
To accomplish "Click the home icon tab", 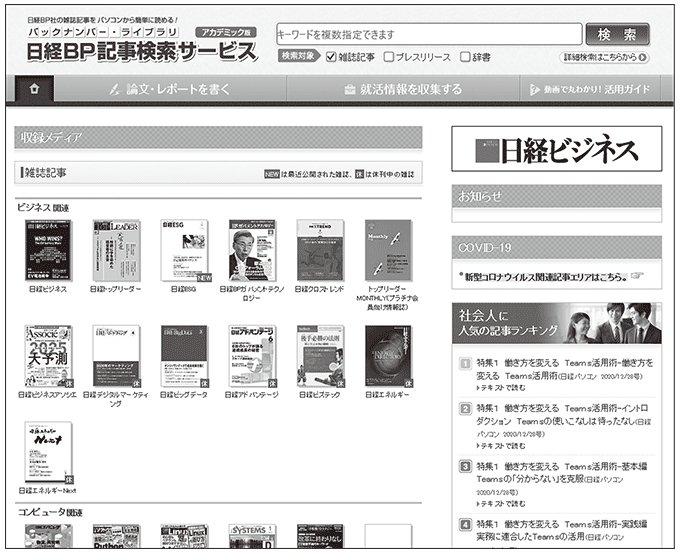I will click(x=34, y=89).
